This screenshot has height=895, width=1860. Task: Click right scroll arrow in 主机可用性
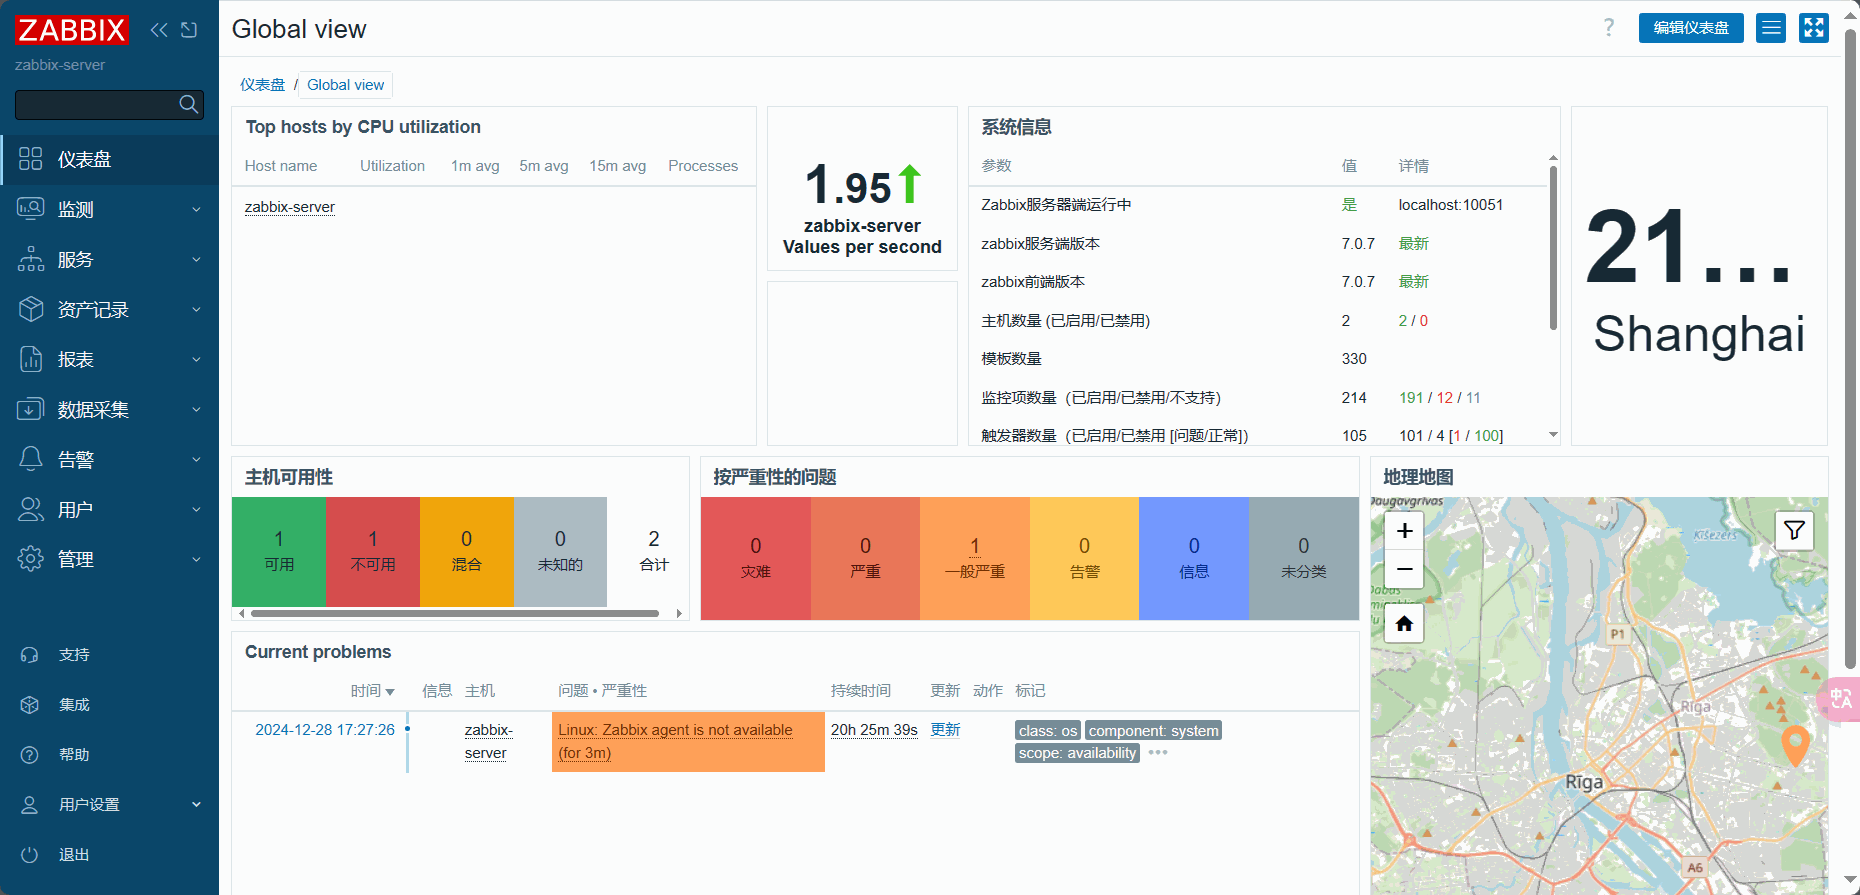[679, 613]
